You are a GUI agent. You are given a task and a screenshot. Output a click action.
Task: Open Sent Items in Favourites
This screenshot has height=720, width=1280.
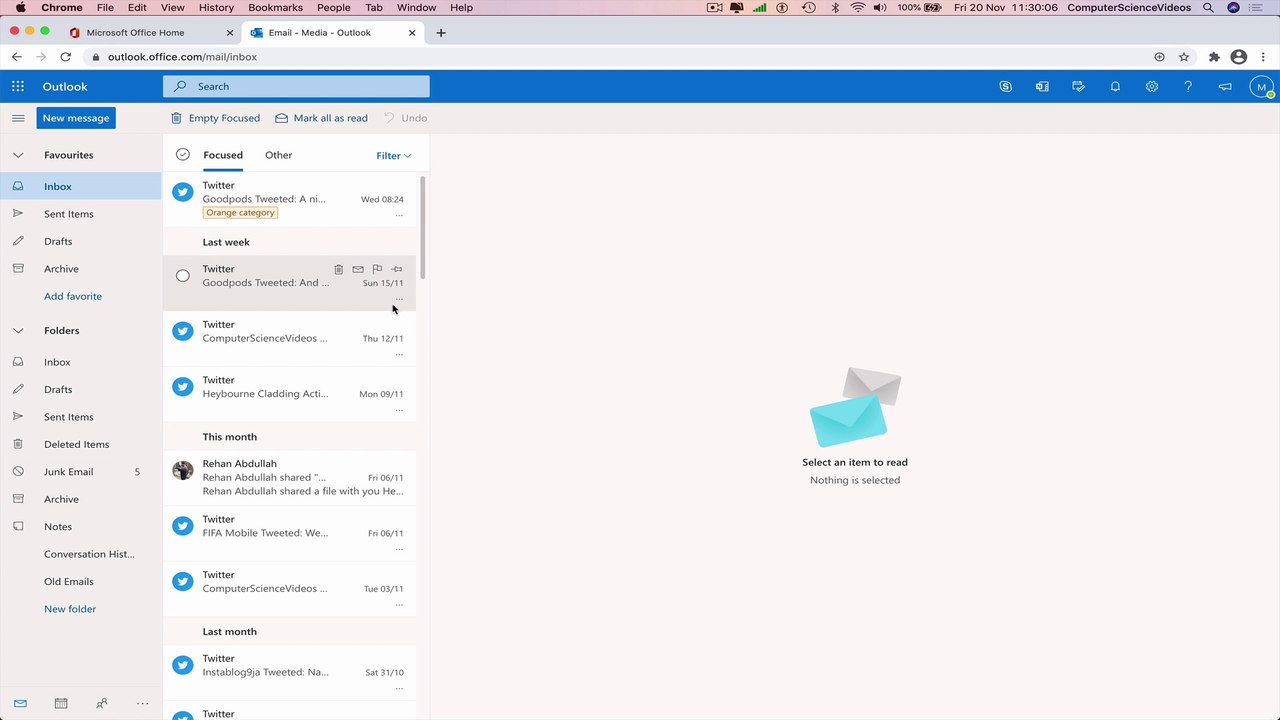(81, 214)
